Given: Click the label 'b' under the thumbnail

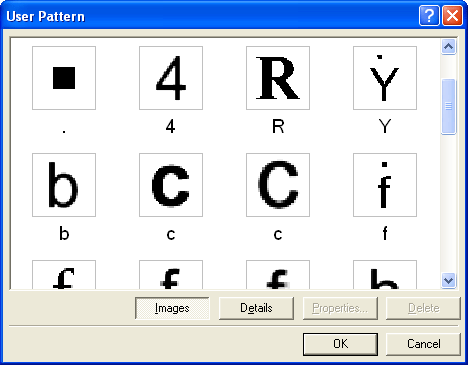Looking at the screenshot, I should click(64, 233).
